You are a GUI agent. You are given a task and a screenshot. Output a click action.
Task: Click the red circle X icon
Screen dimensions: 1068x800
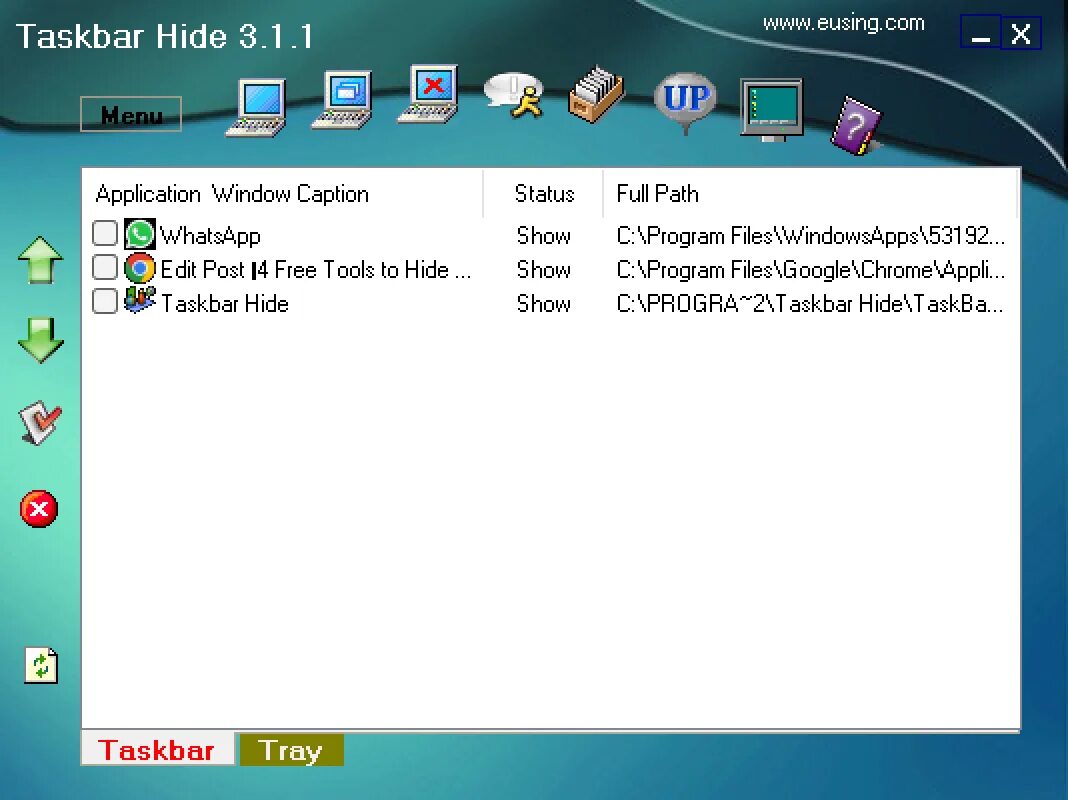pos(39,509)
